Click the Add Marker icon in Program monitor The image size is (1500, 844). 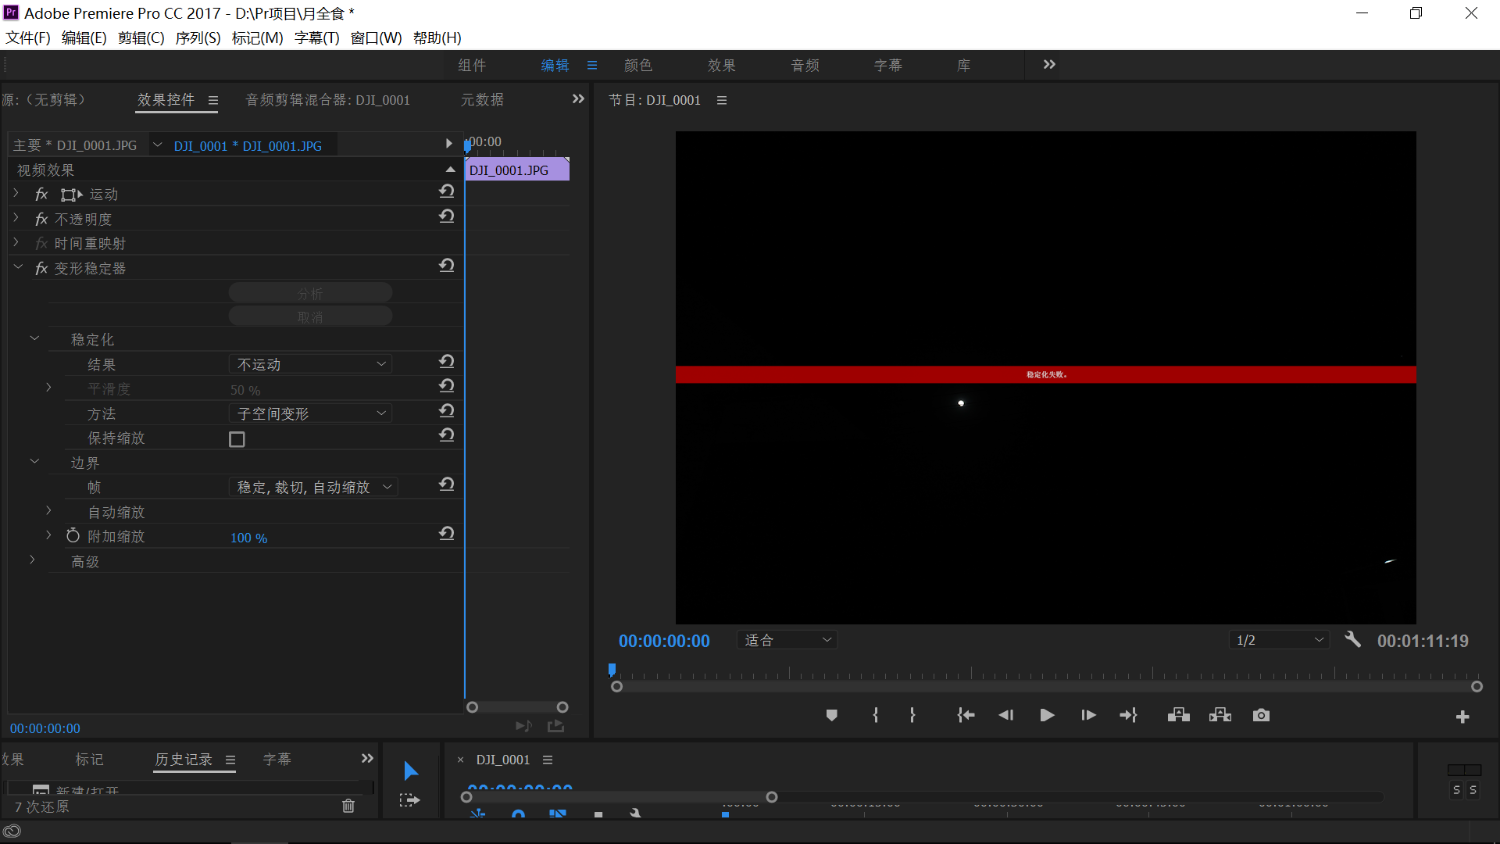click(831, 715)
